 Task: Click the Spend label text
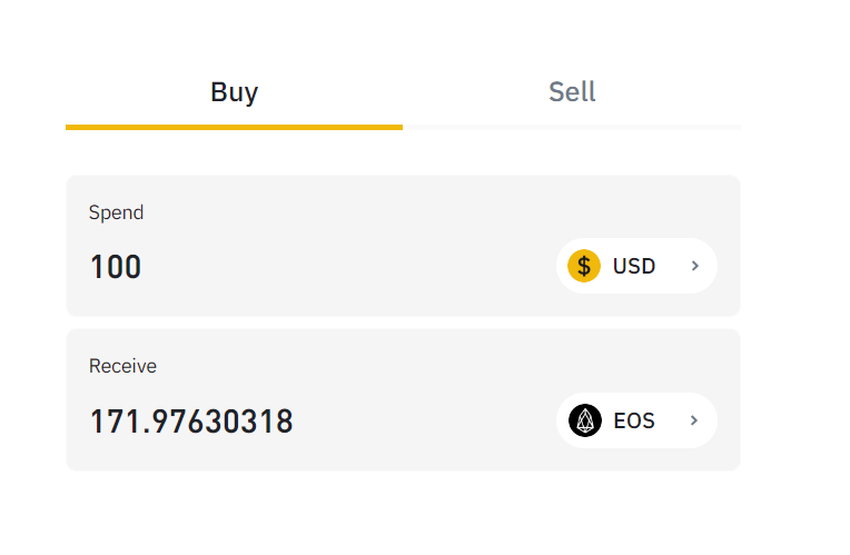(x=116, y=212)
